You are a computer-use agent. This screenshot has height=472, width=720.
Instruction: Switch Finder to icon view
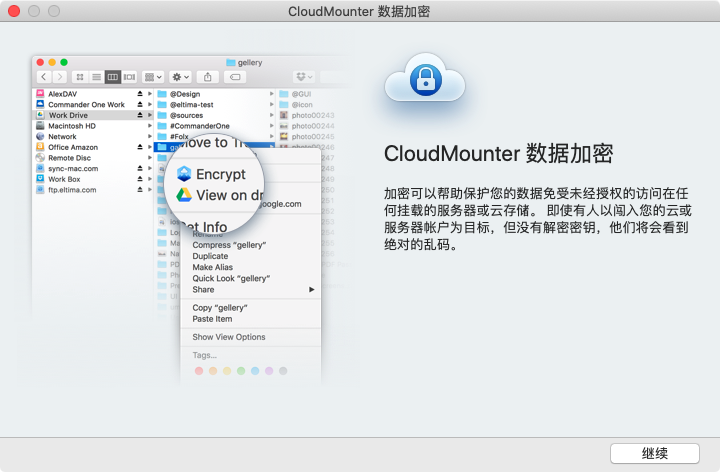point(80,76)
